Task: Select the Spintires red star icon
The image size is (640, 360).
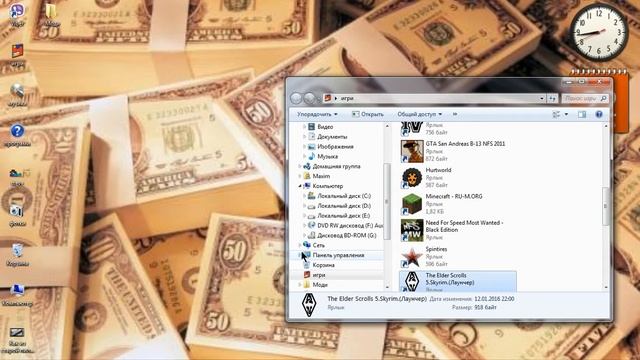Action: point(412,257)
